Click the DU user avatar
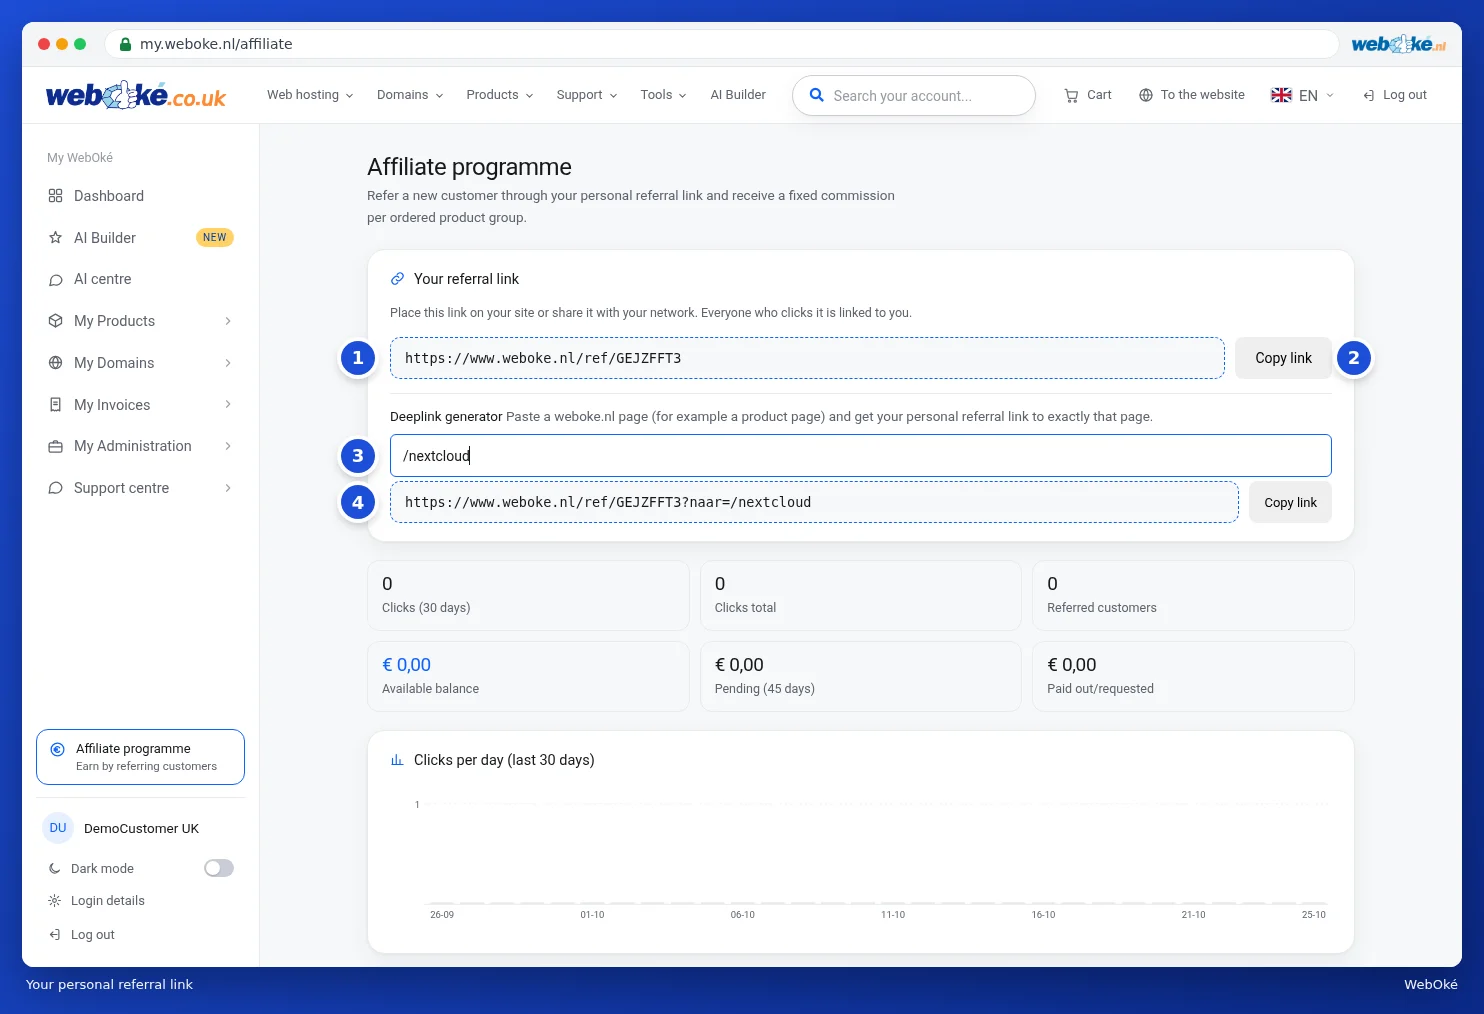The height and width of the screenshot is (1014, 1484). click(58, 828)
